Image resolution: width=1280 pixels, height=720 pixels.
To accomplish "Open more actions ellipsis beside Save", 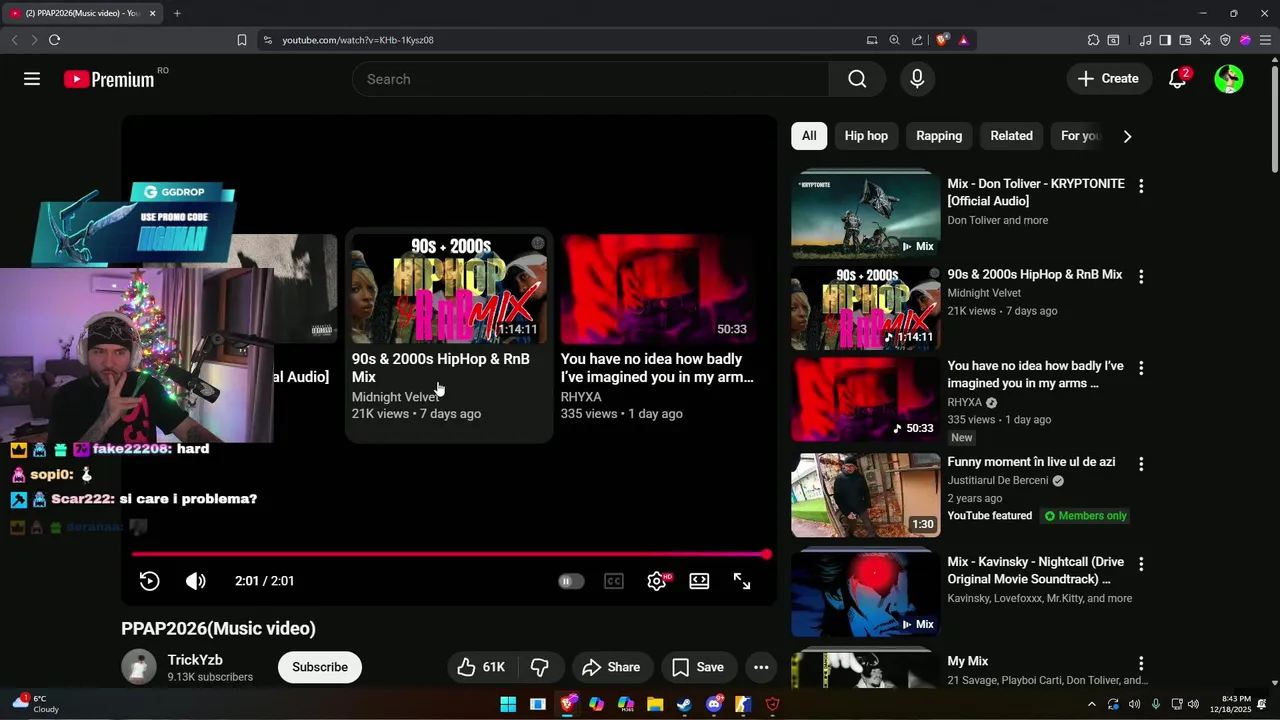I will pos(761,667).
